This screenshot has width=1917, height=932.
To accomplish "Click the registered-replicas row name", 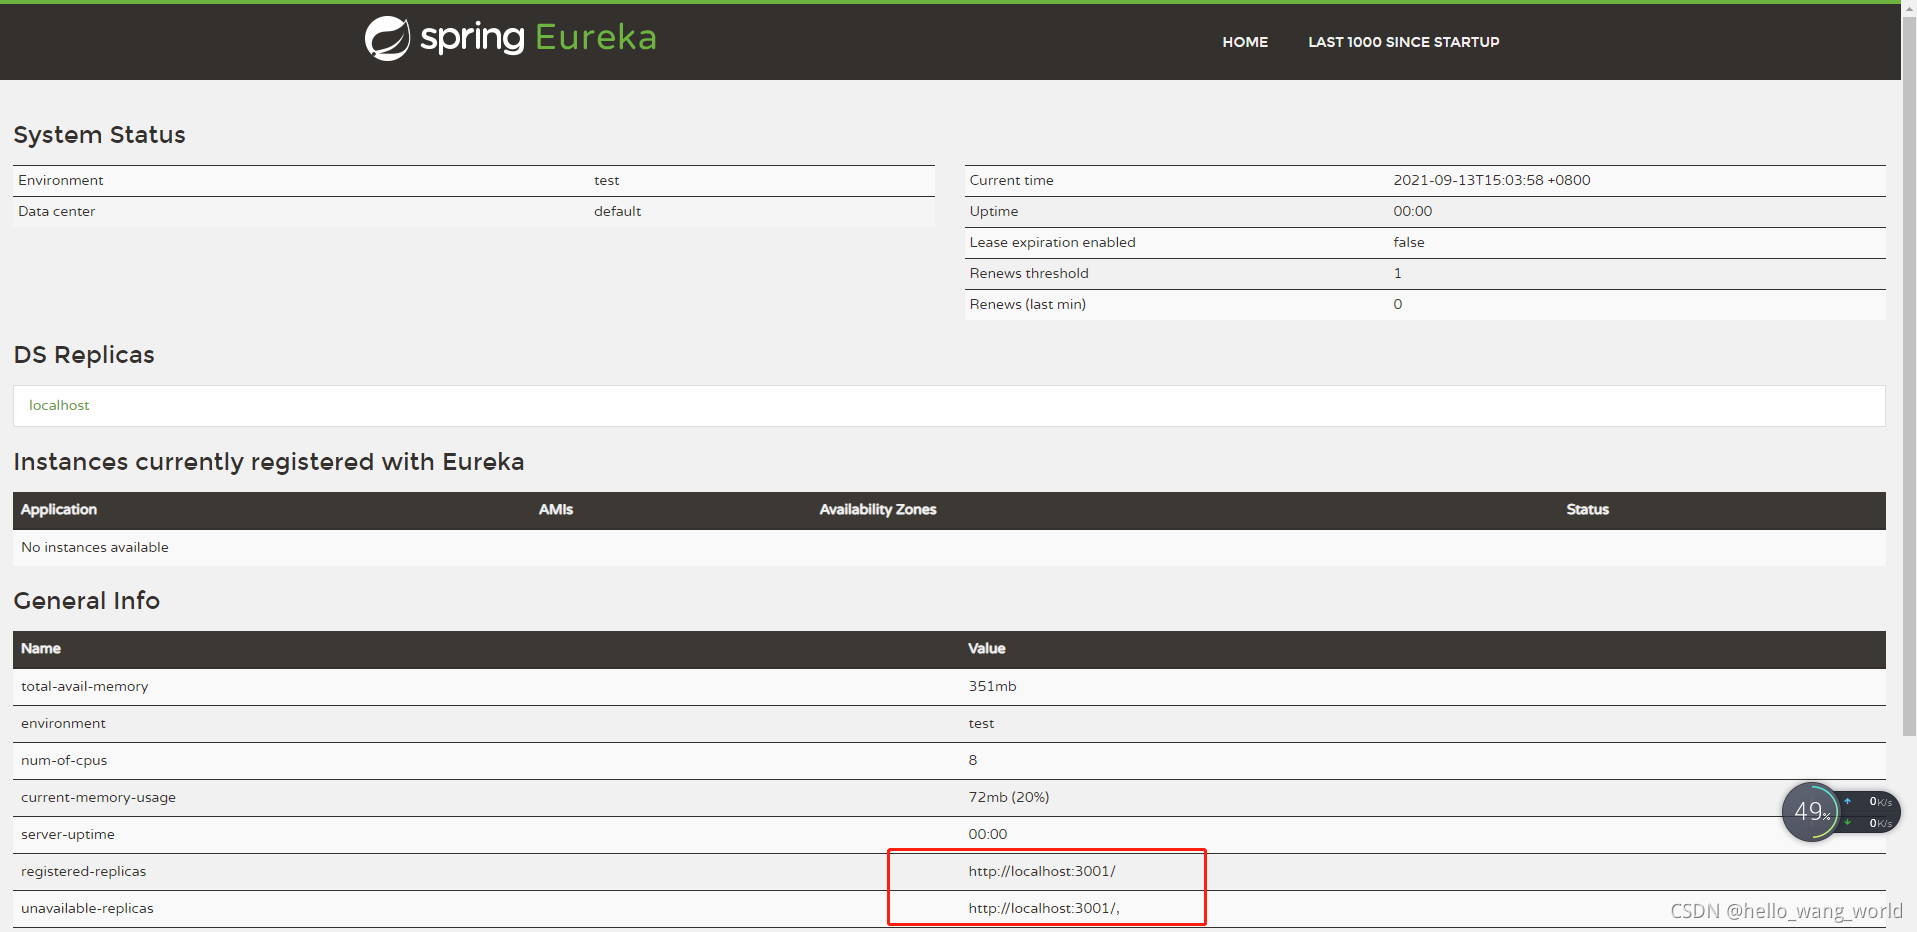I will pos(84,871).
